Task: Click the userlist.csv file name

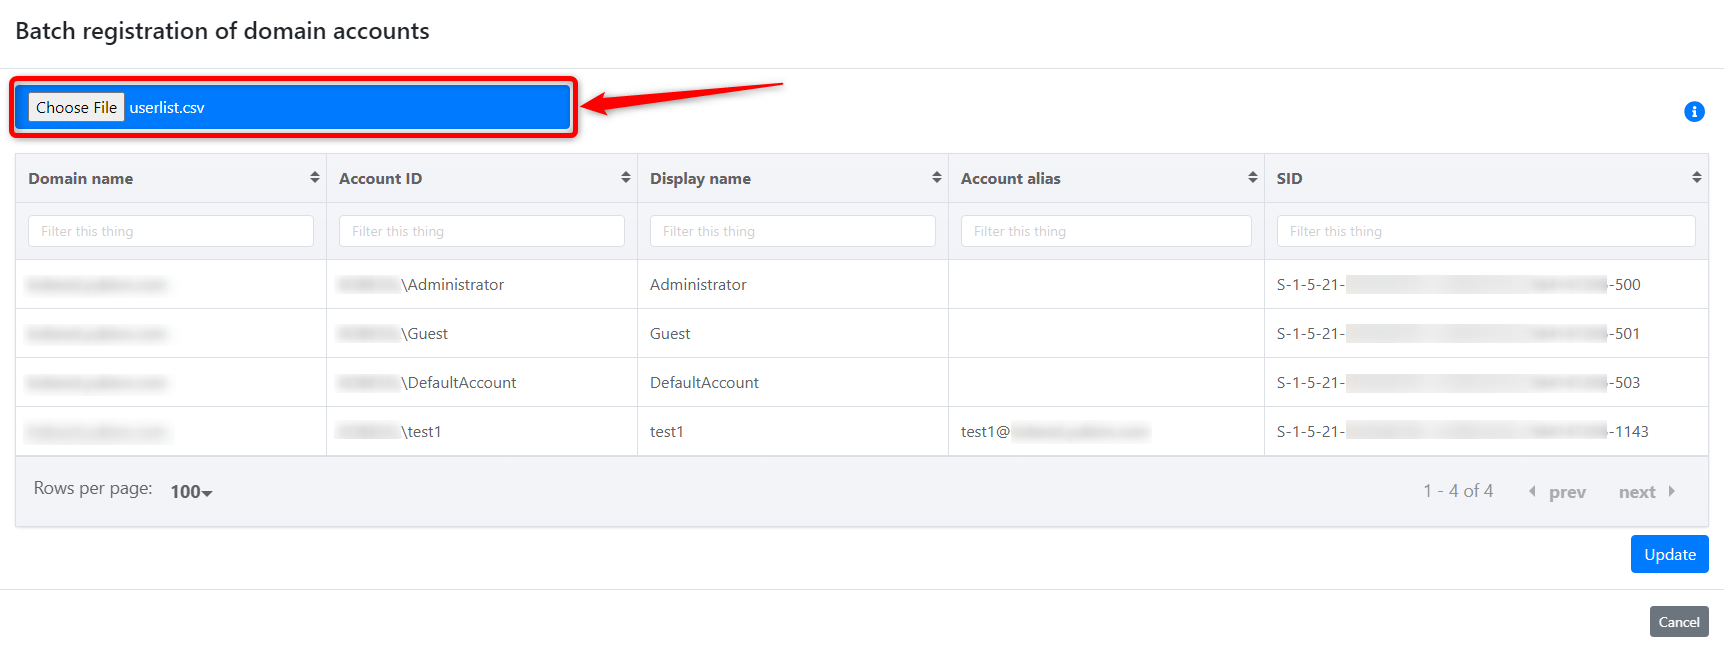Action: [167, 108]
